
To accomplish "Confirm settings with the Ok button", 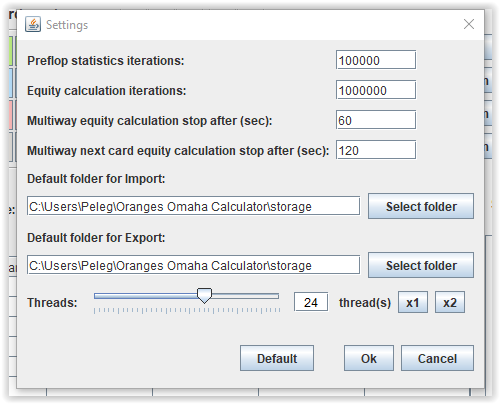I will pyautogui.click(x=369, y=358).
